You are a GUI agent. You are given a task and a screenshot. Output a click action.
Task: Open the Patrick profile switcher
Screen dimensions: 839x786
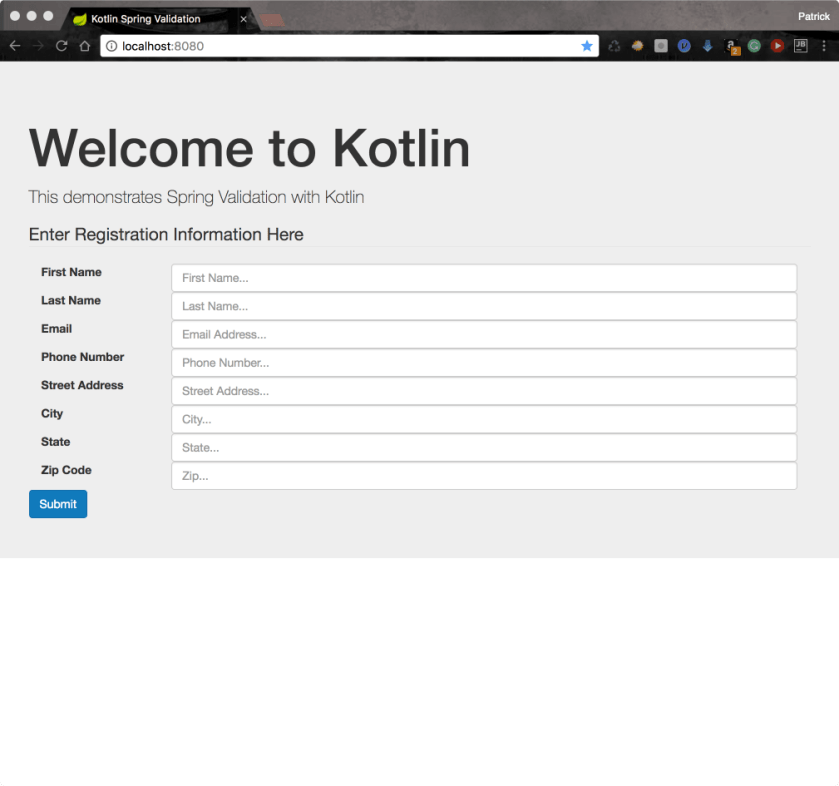813,16
